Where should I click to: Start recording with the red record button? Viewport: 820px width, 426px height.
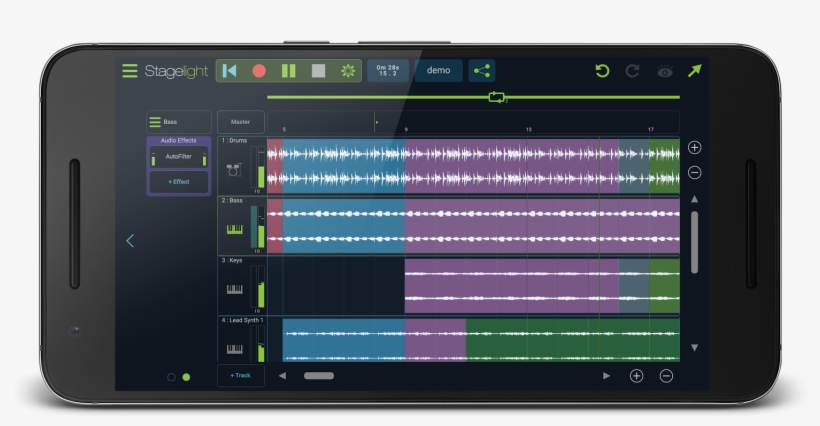tap(259, 71)
